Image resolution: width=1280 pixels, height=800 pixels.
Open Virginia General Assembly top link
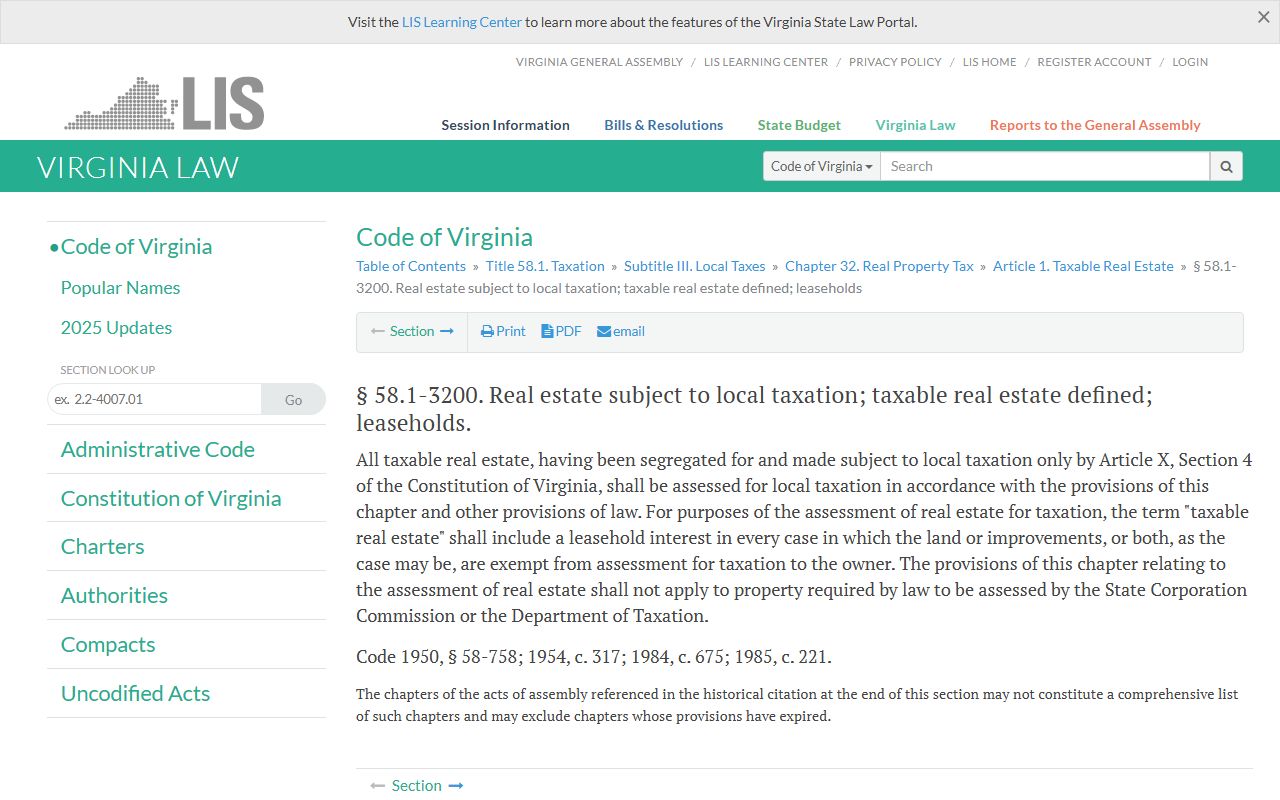pyautogui.click(x=599, y=62)
